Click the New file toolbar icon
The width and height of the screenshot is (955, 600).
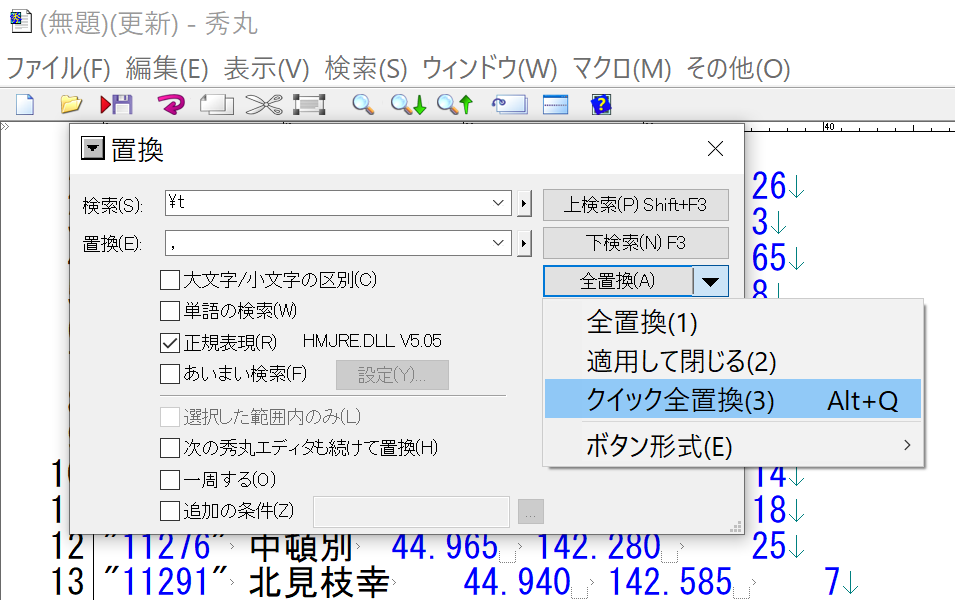pos(25,105)
